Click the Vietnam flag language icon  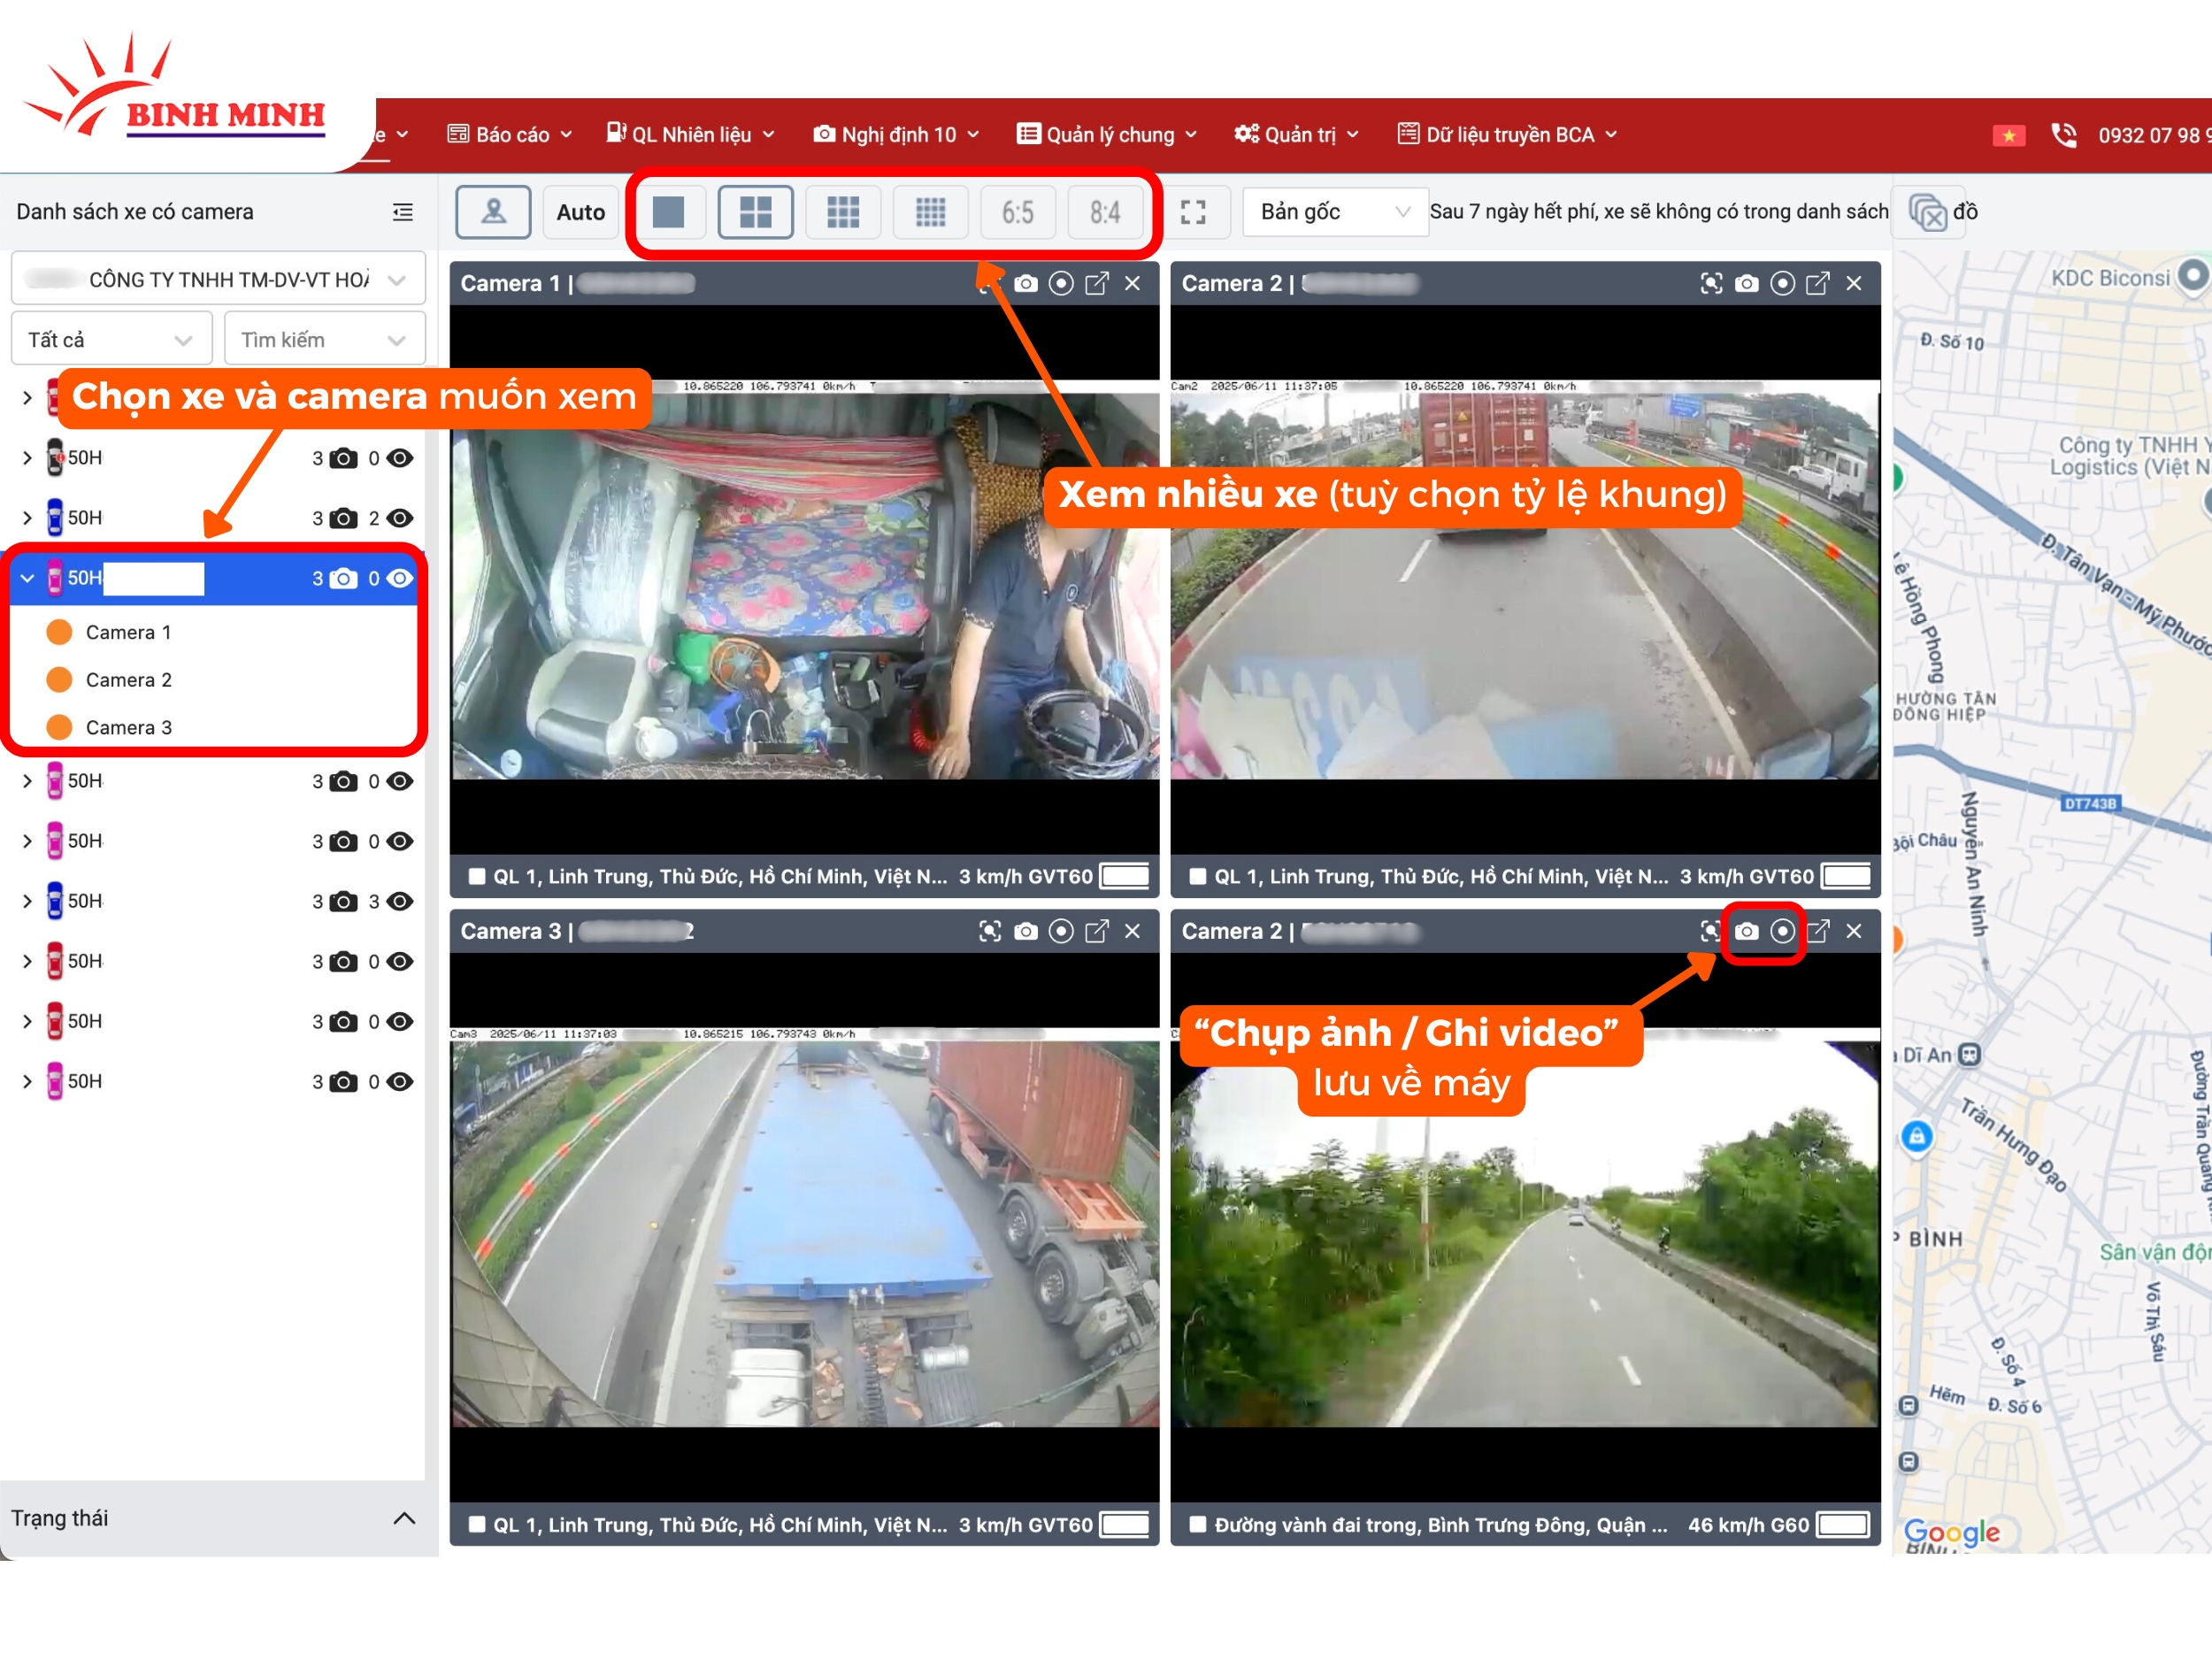[x=2008, y=135]
